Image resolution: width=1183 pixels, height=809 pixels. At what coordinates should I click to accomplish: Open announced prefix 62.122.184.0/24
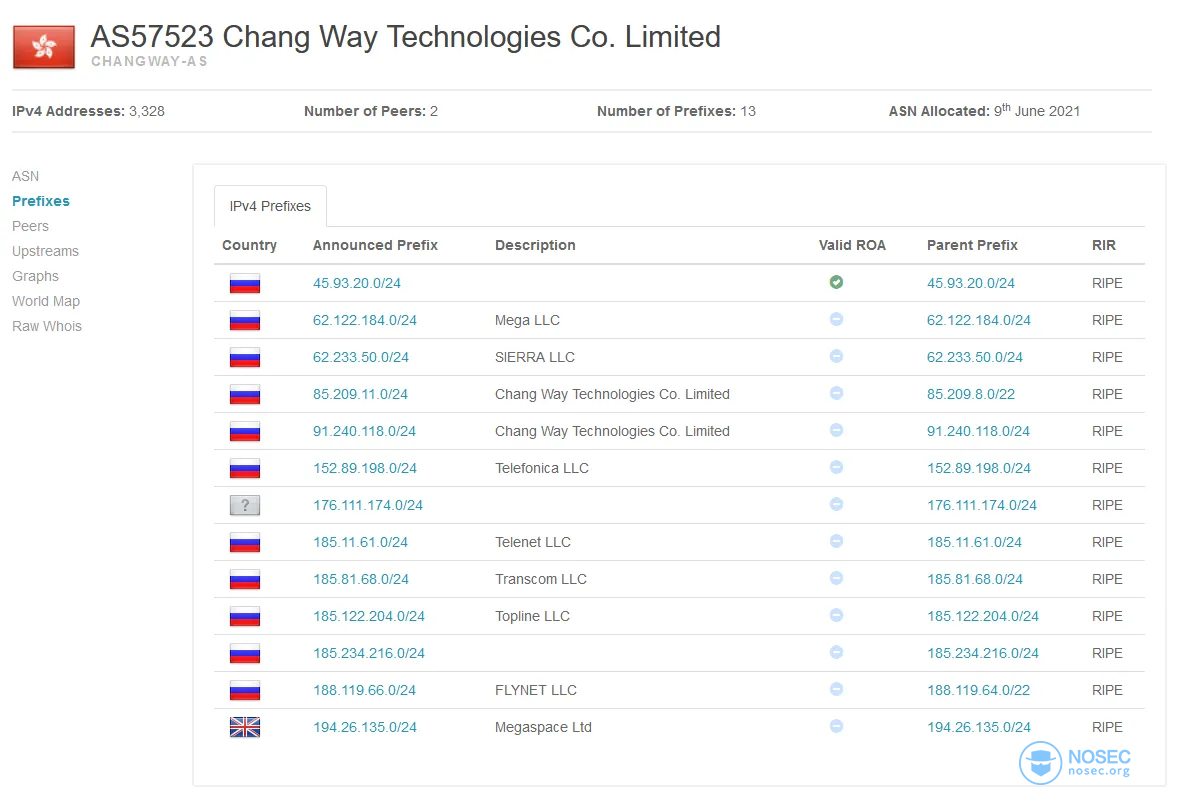click(364, 320)
